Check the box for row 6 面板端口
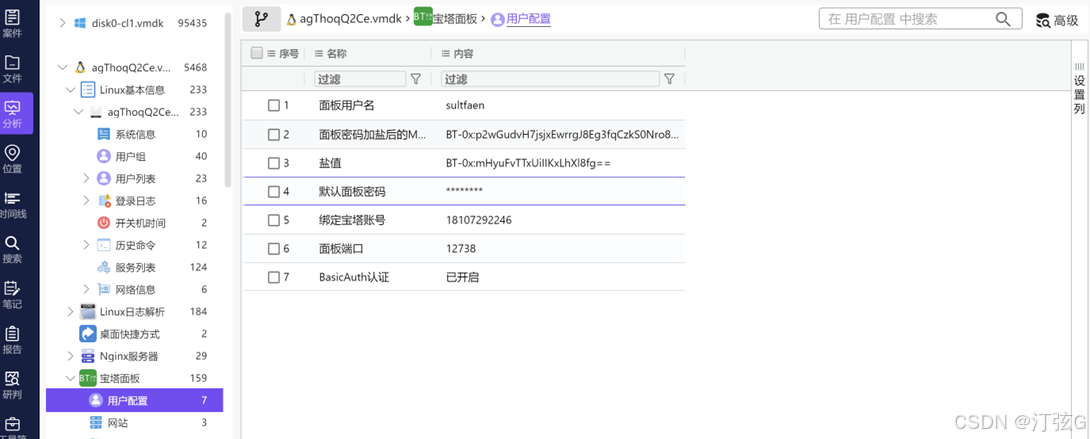Image resolution: width=1090 pixels, height=439 pixels. (274, 249)
